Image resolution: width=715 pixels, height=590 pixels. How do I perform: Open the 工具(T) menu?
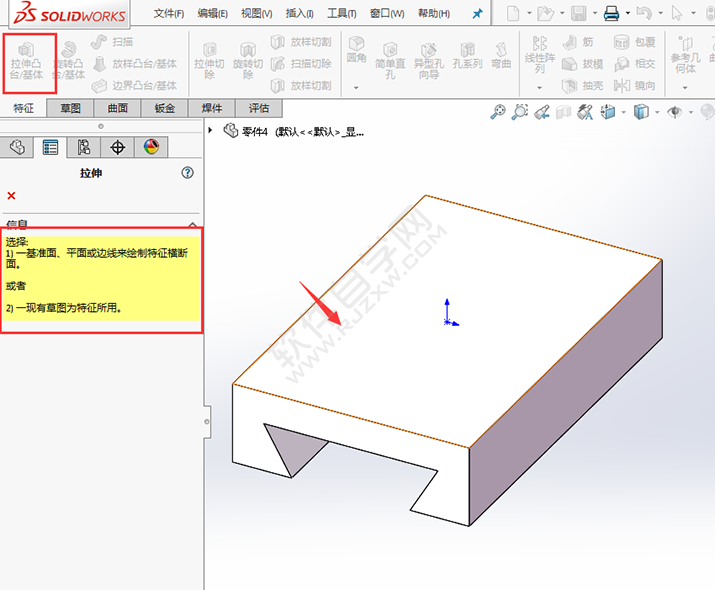(342, 14)
